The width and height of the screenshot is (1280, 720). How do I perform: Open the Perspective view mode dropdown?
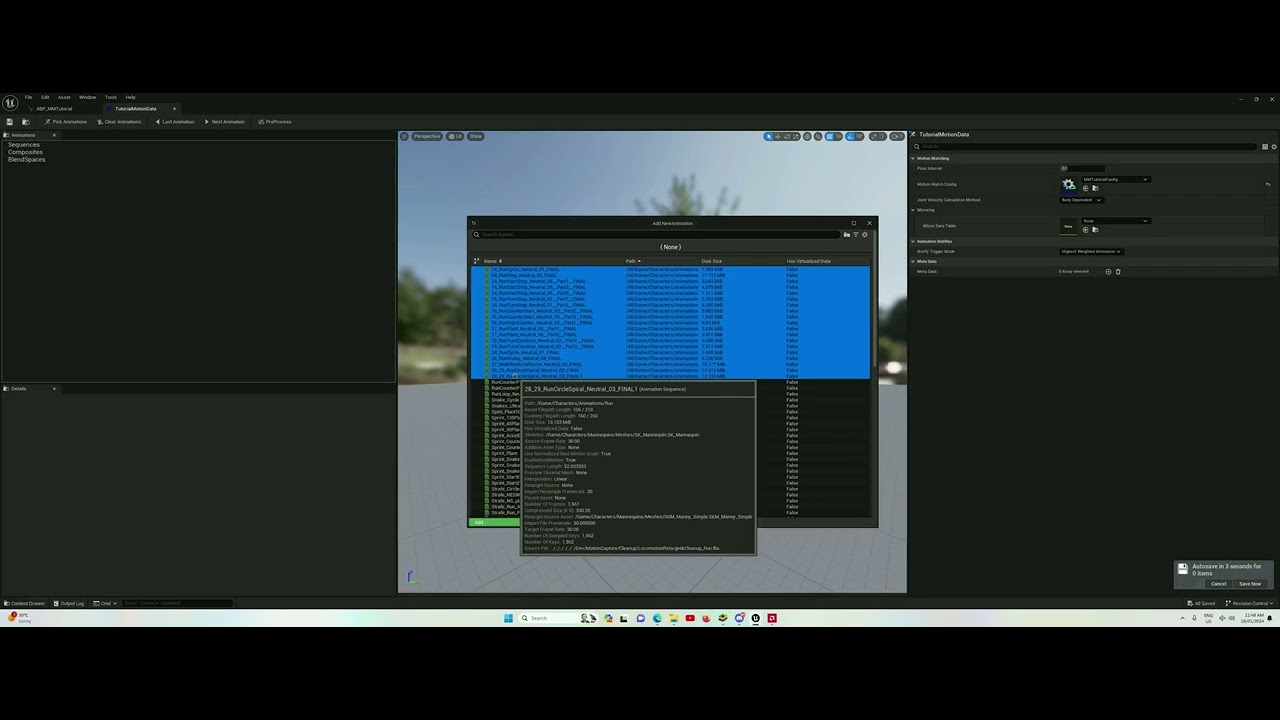(426, 136)
